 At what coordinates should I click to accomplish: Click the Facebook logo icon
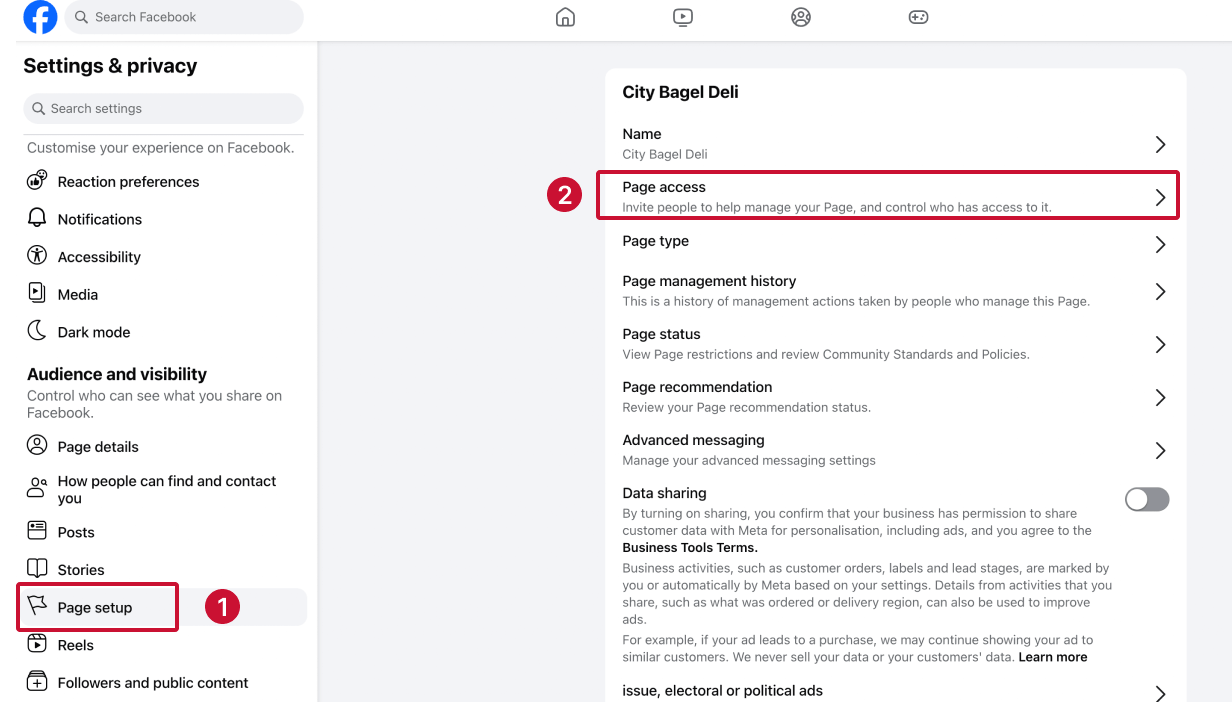41,17
